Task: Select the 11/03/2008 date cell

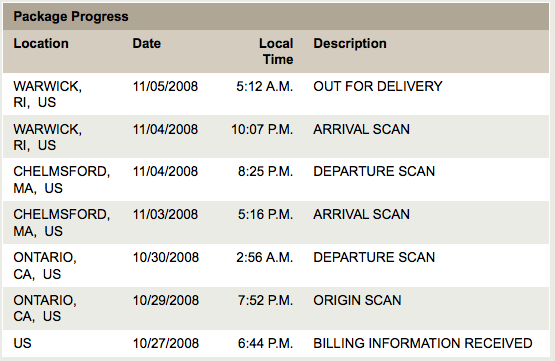Action: click(165, 214)
